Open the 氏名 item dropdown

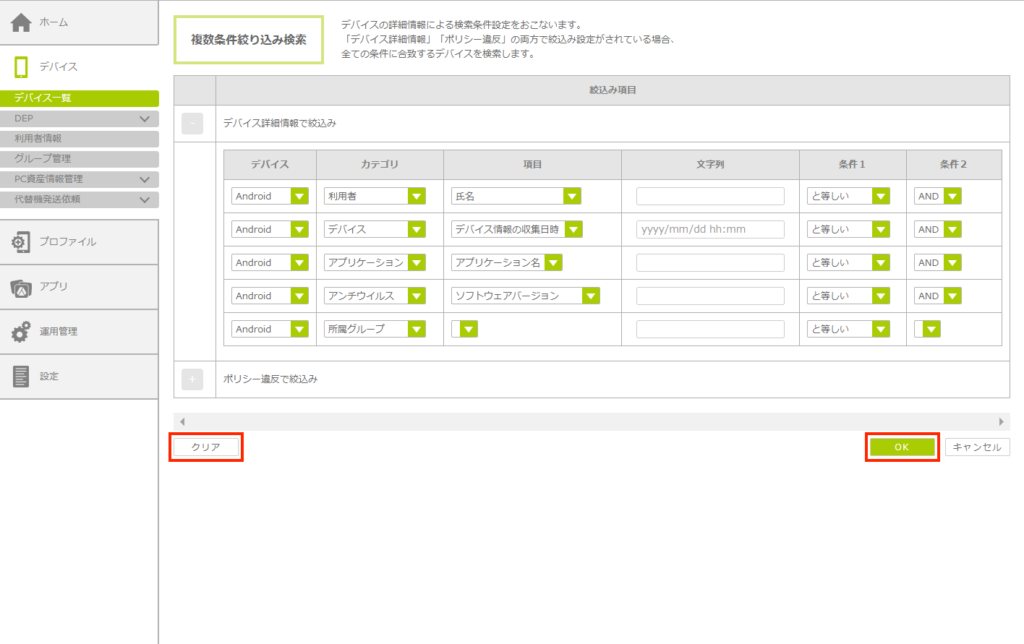coord(572,196)
